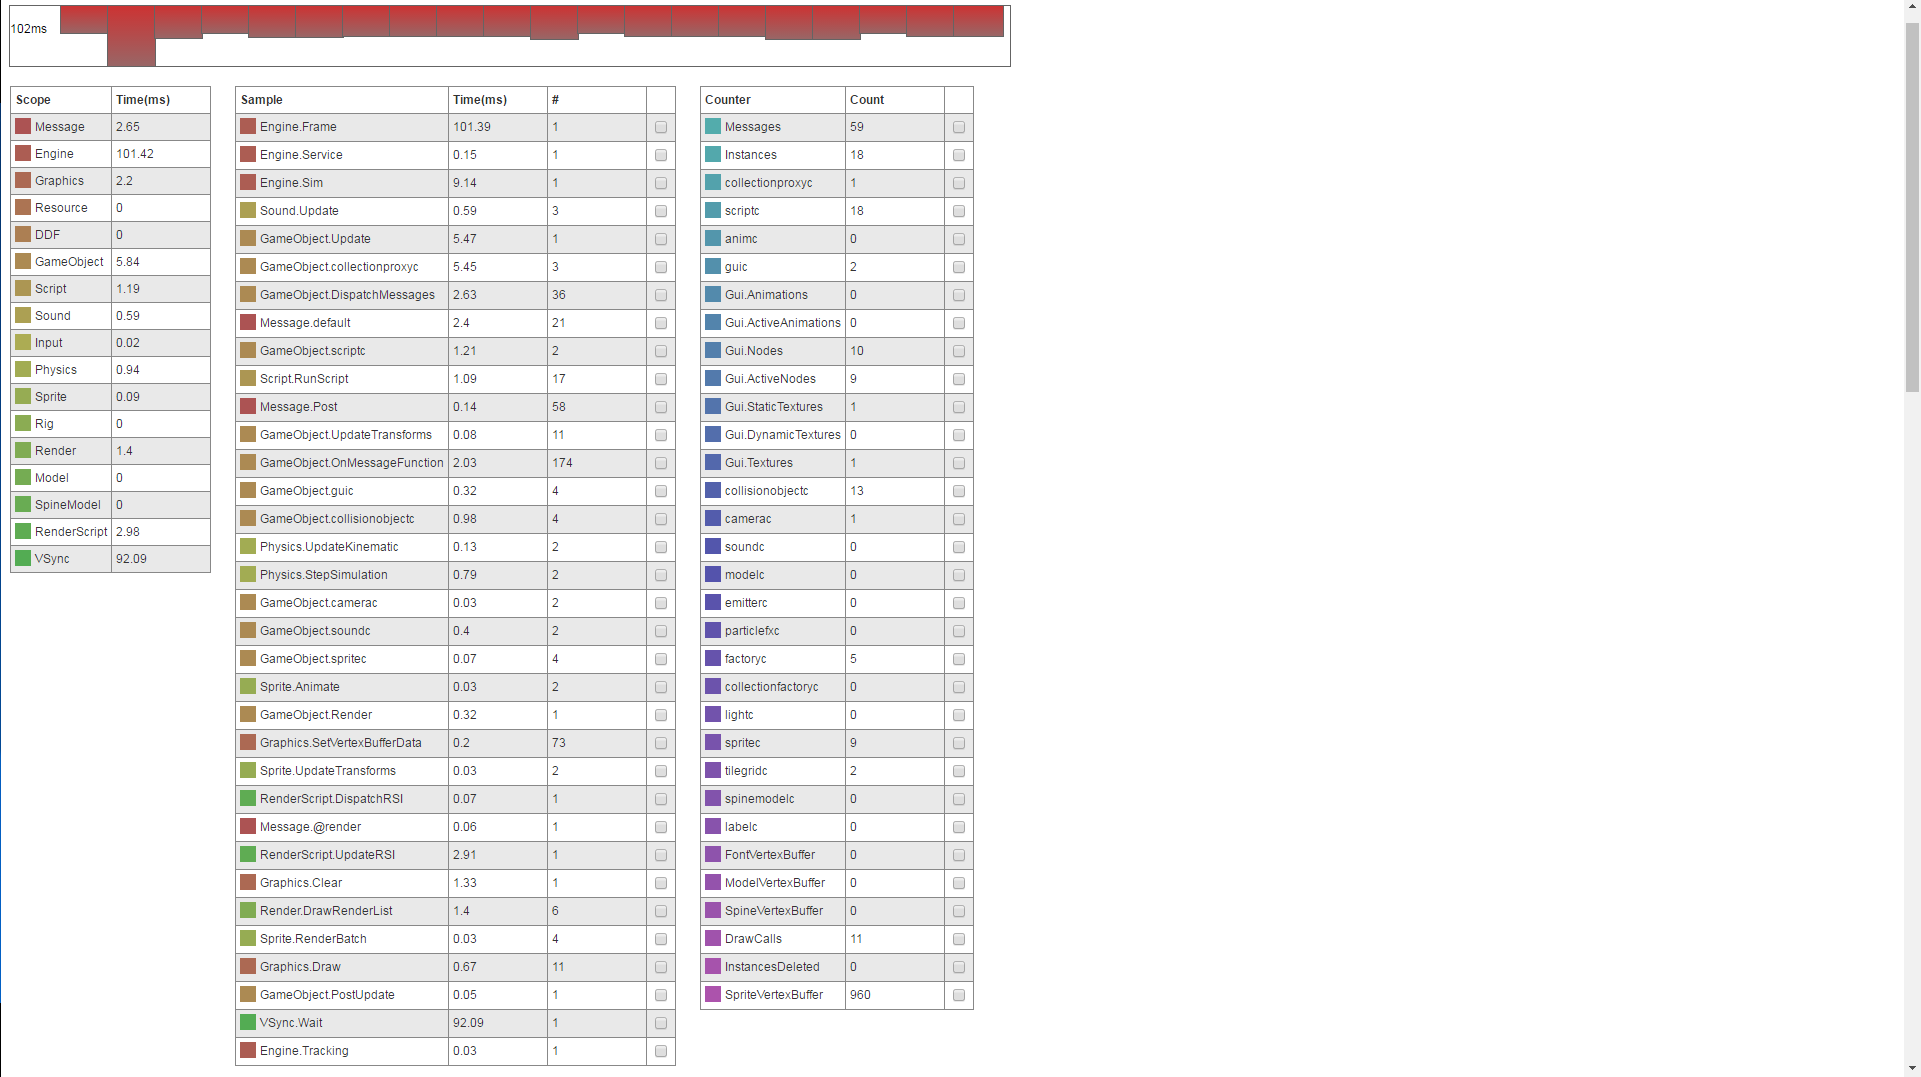Click the scrollbar up arrow
1921x1077 pixels.
coord(1912,8)
